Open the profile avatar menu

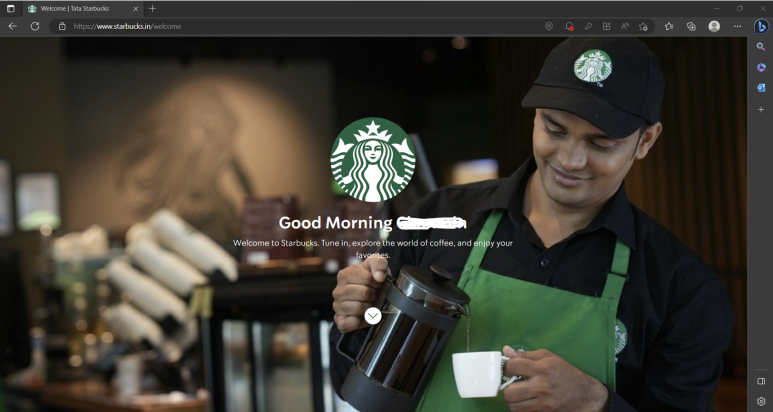tap(714, 27)
